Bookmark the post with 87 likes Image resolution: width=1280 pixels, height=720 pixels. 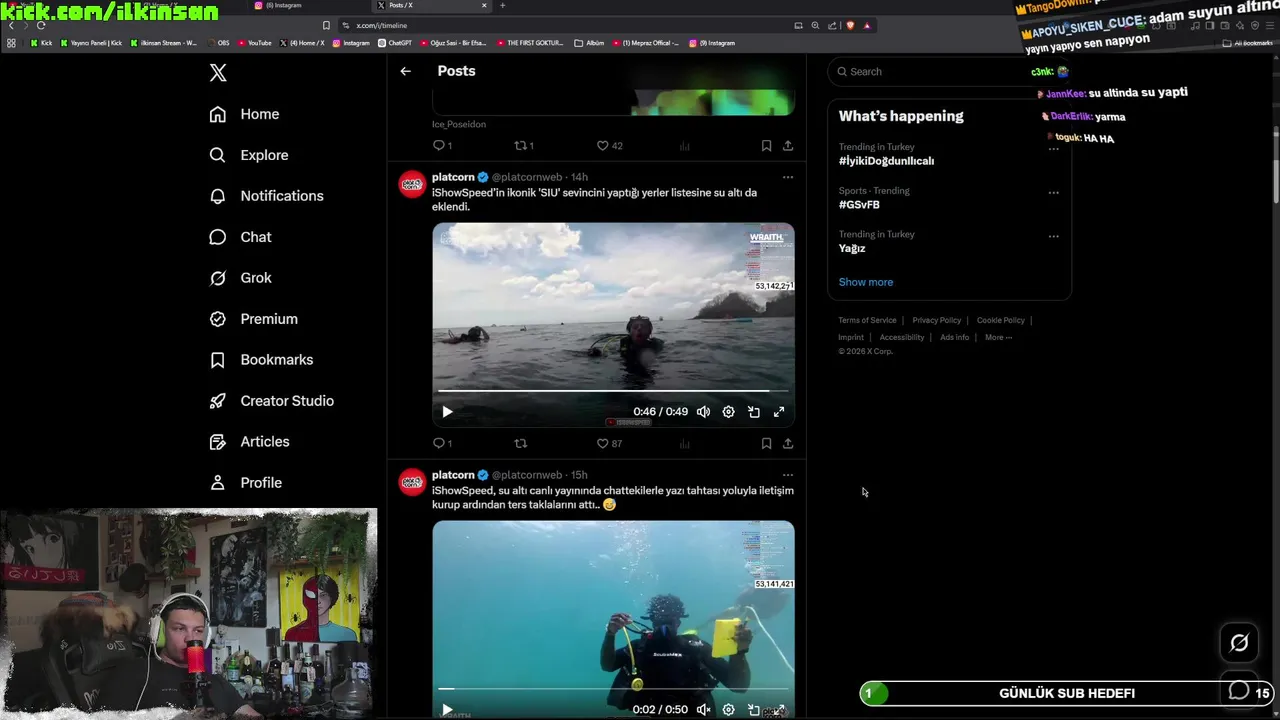766,443
